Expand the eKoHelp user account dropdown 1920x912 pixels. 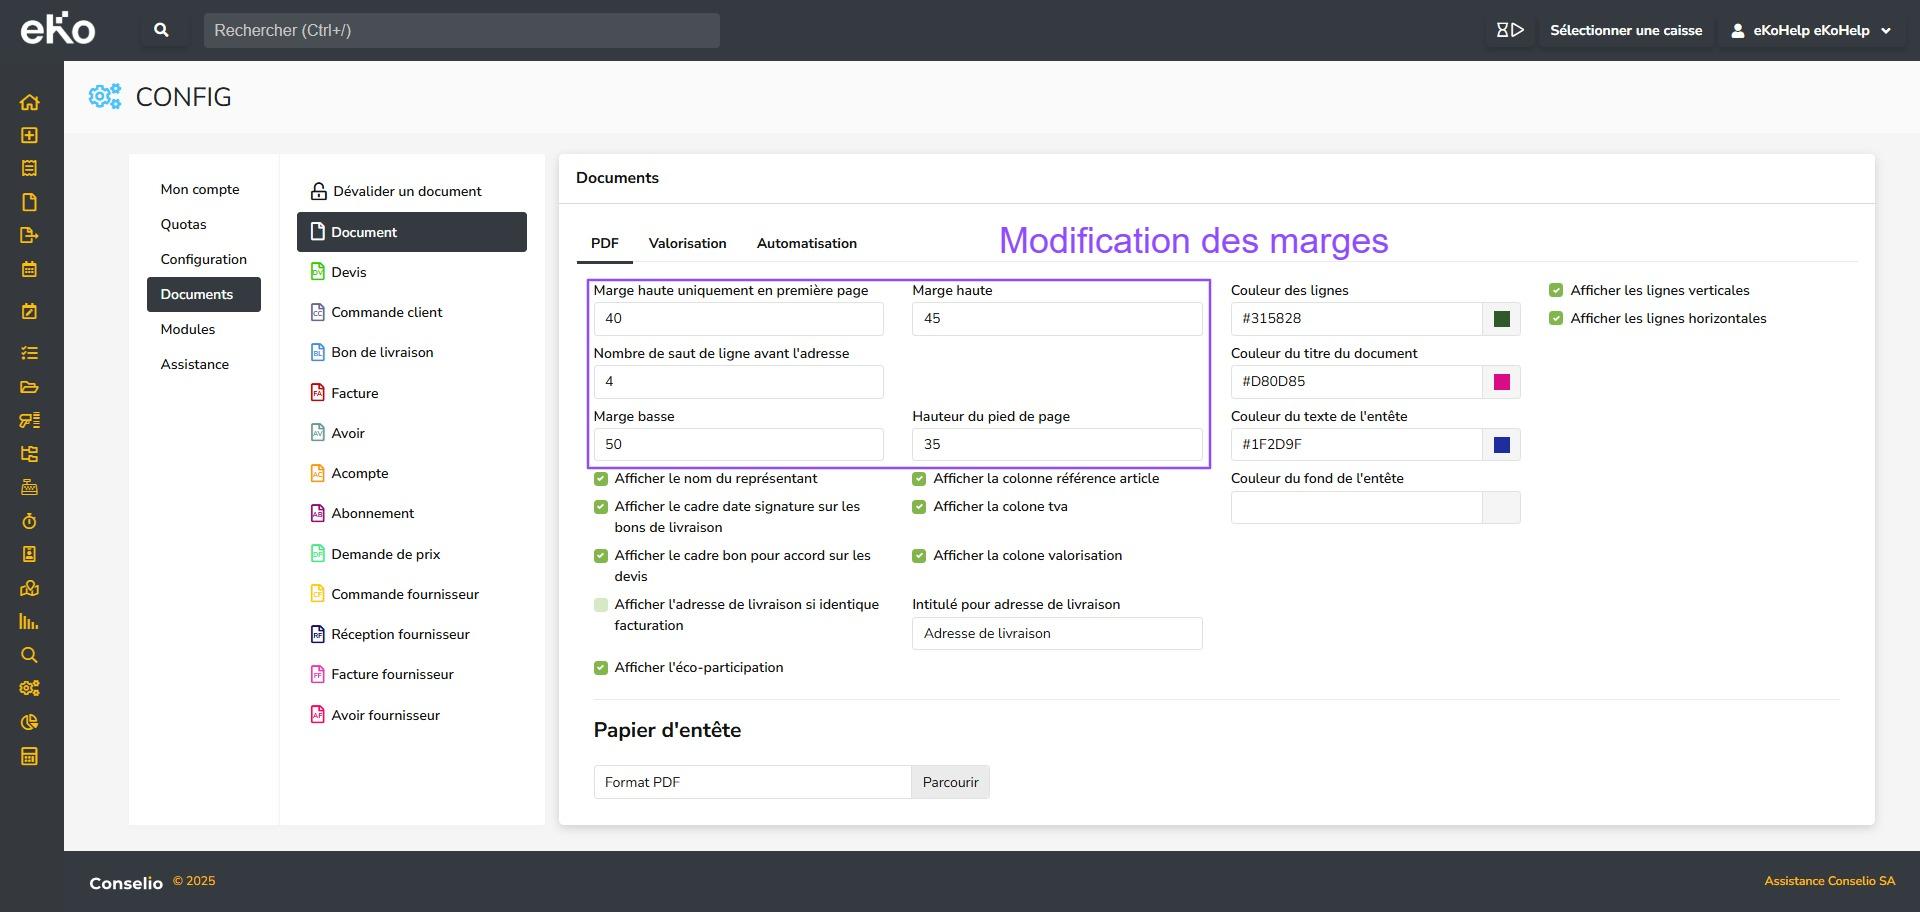pyautogui.click(x=1811, y=31)
